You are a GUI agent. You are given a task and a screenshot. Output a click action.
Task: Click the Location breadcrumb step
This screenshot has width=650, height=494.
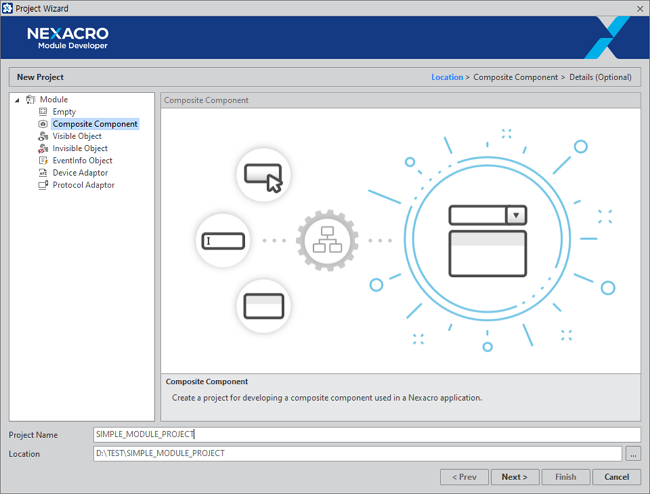coord(447,77)
